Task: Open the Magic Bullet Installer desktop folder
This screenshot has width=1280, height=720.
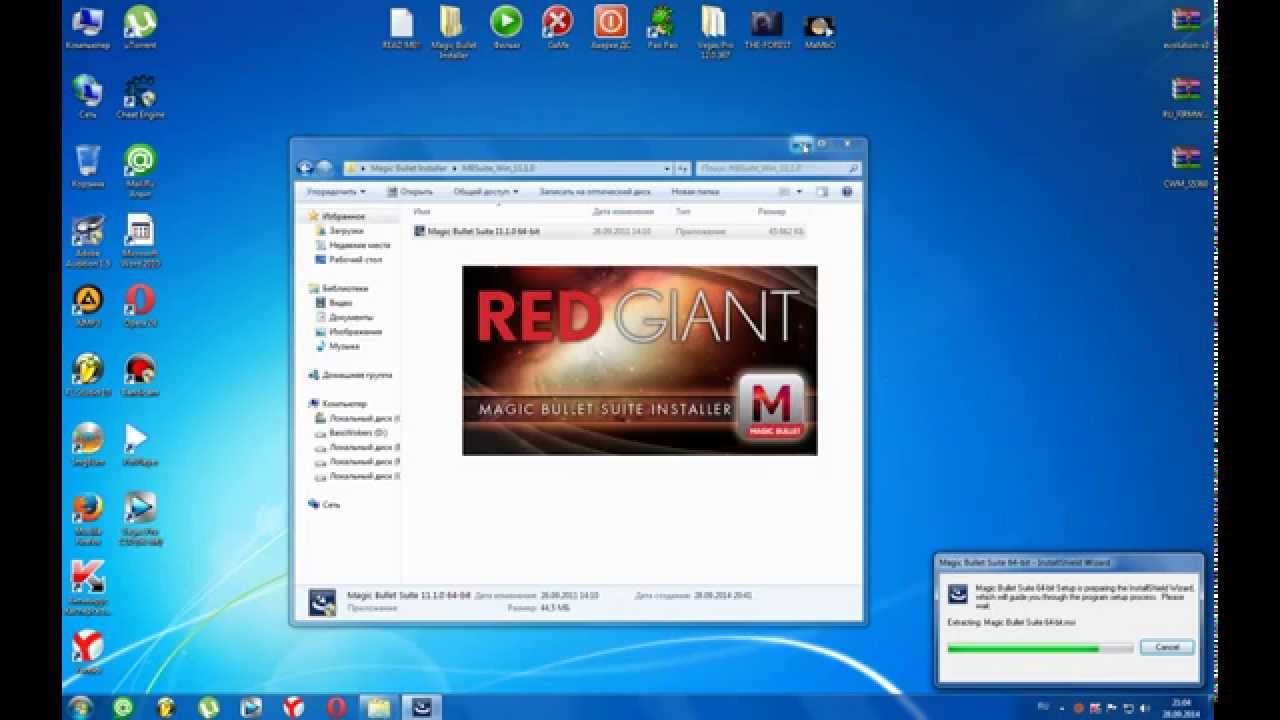Action: click(x=452, y=30)
